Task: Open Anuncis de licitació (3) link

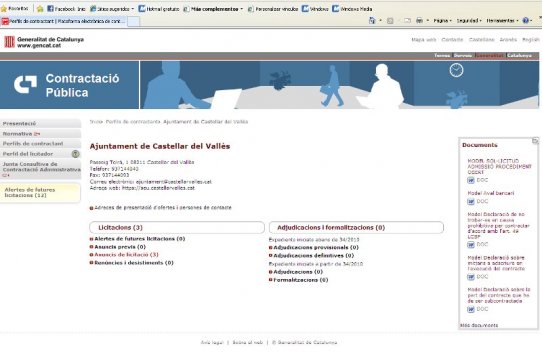Action: [x=126, y=255]
